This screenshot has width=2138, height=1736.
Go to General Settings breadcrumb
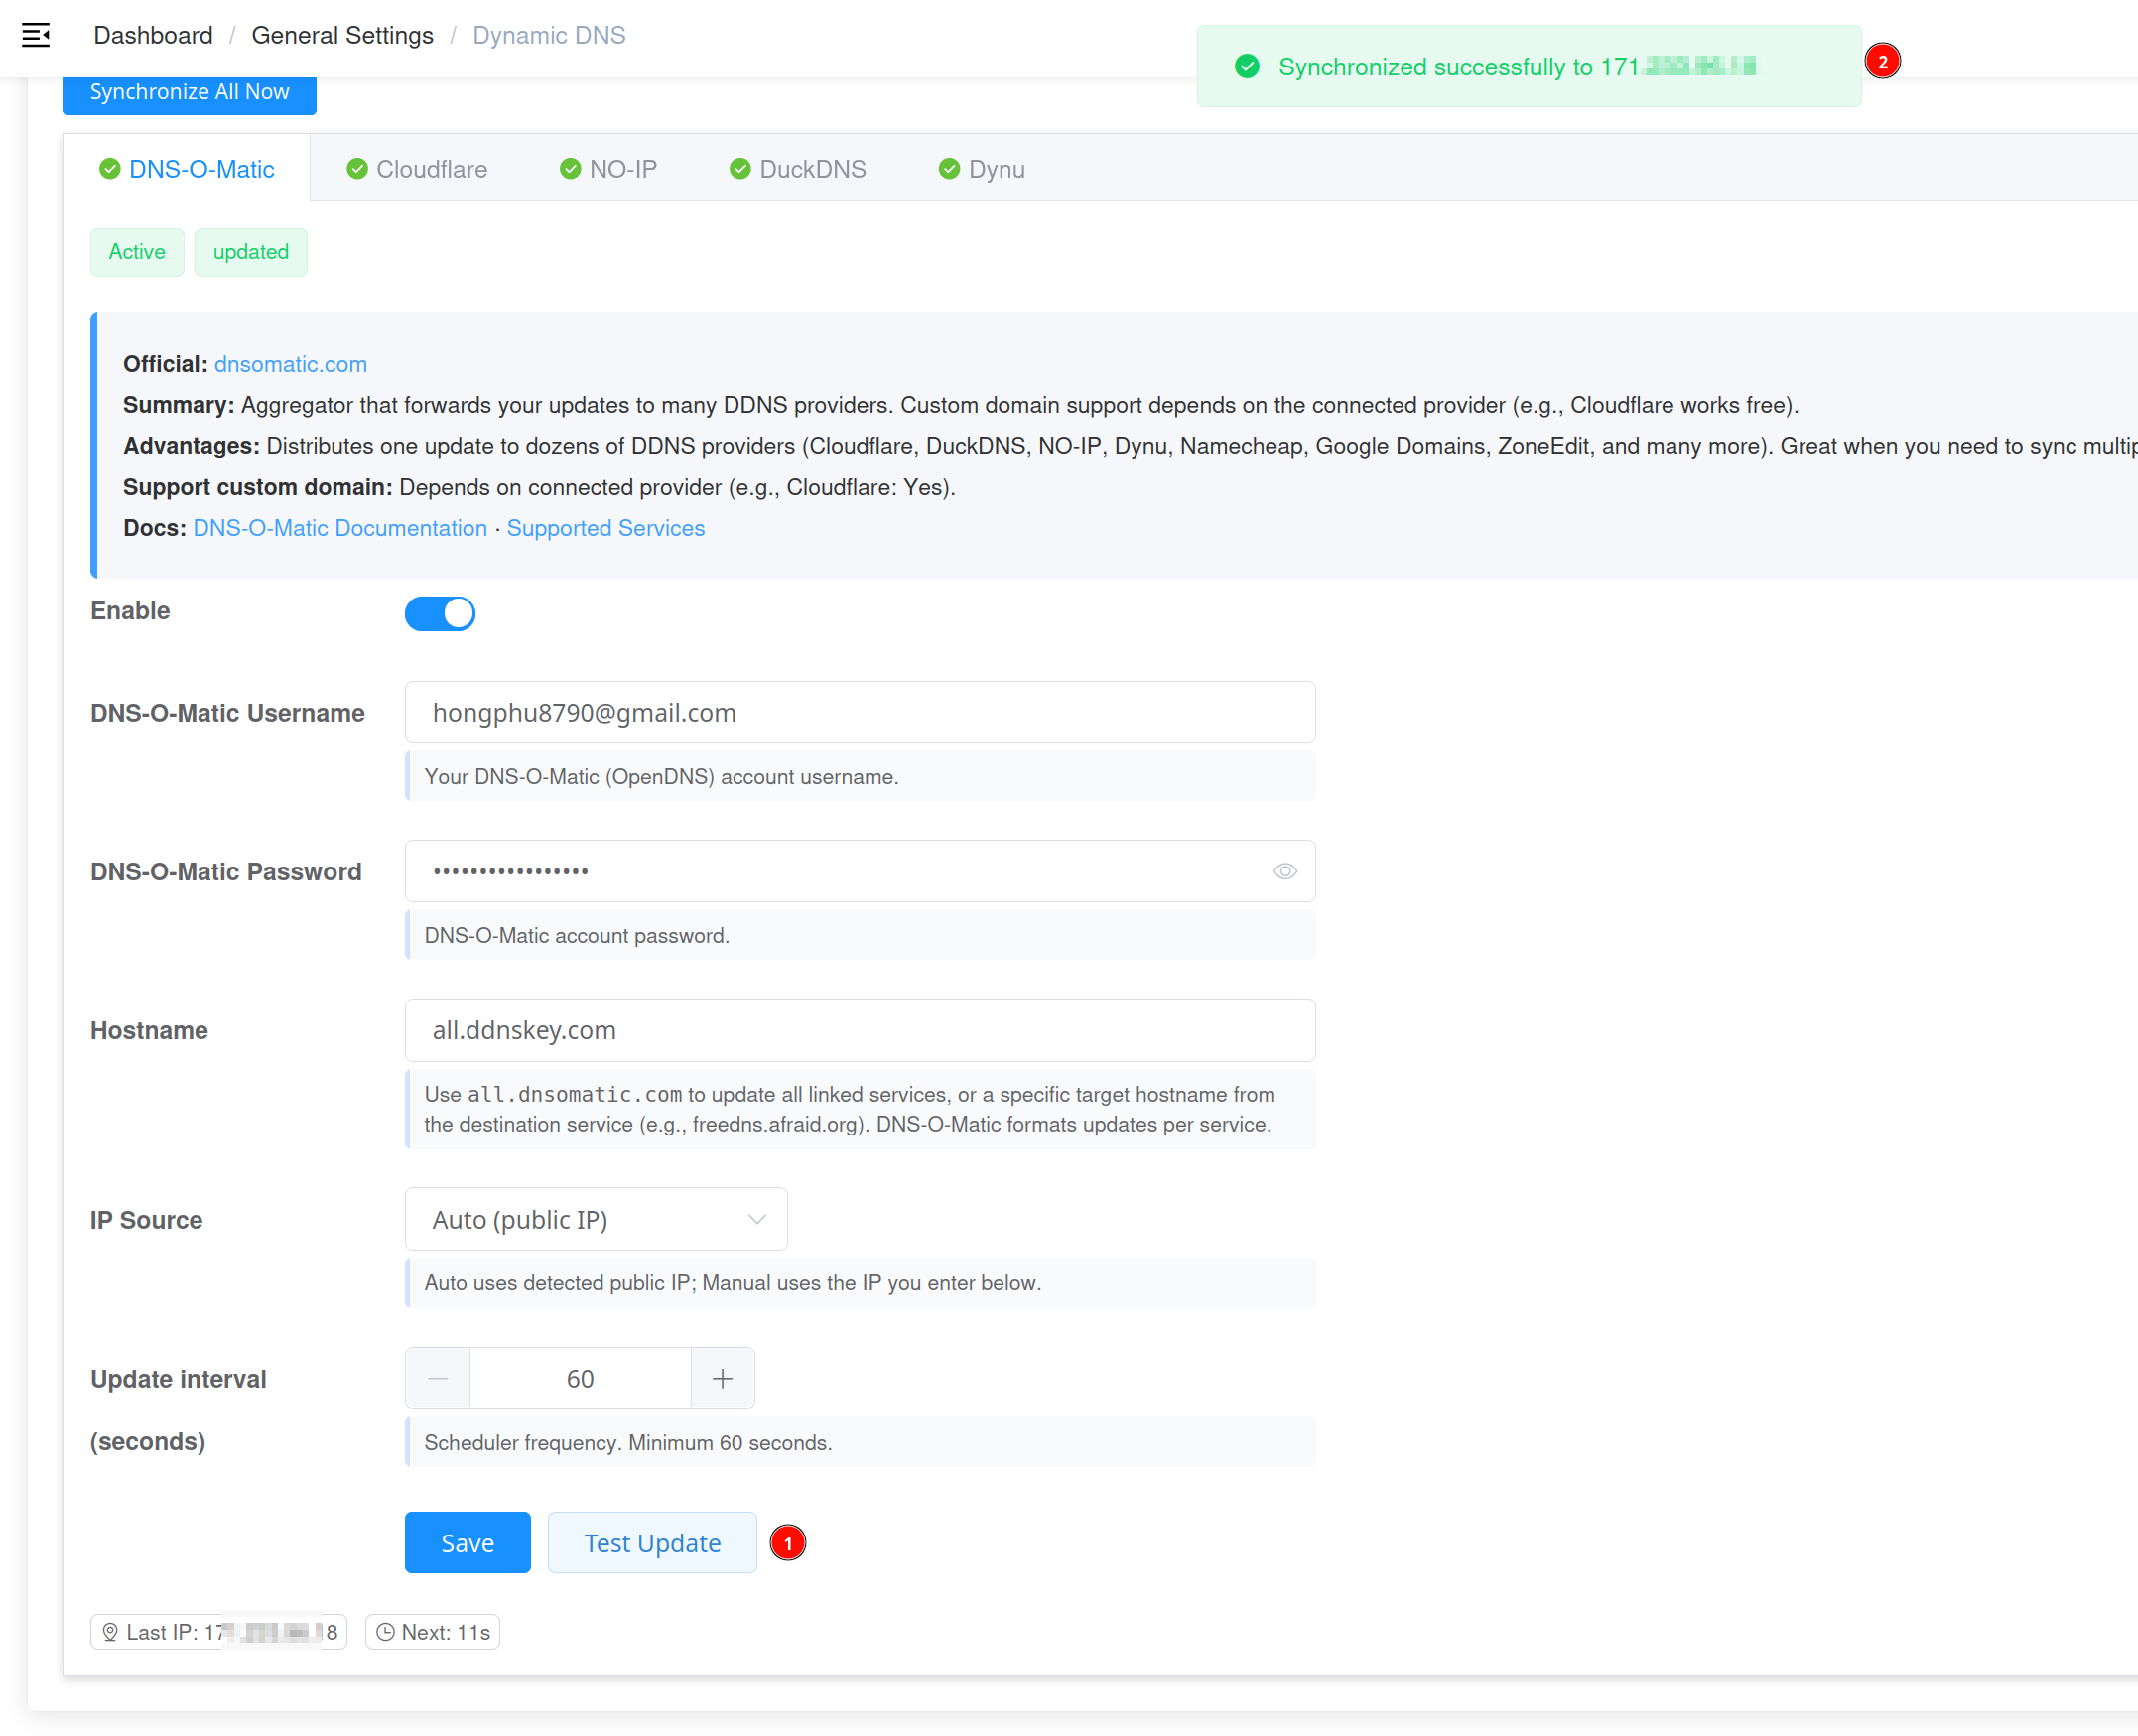pyautogui.click(x=342, y=35)
